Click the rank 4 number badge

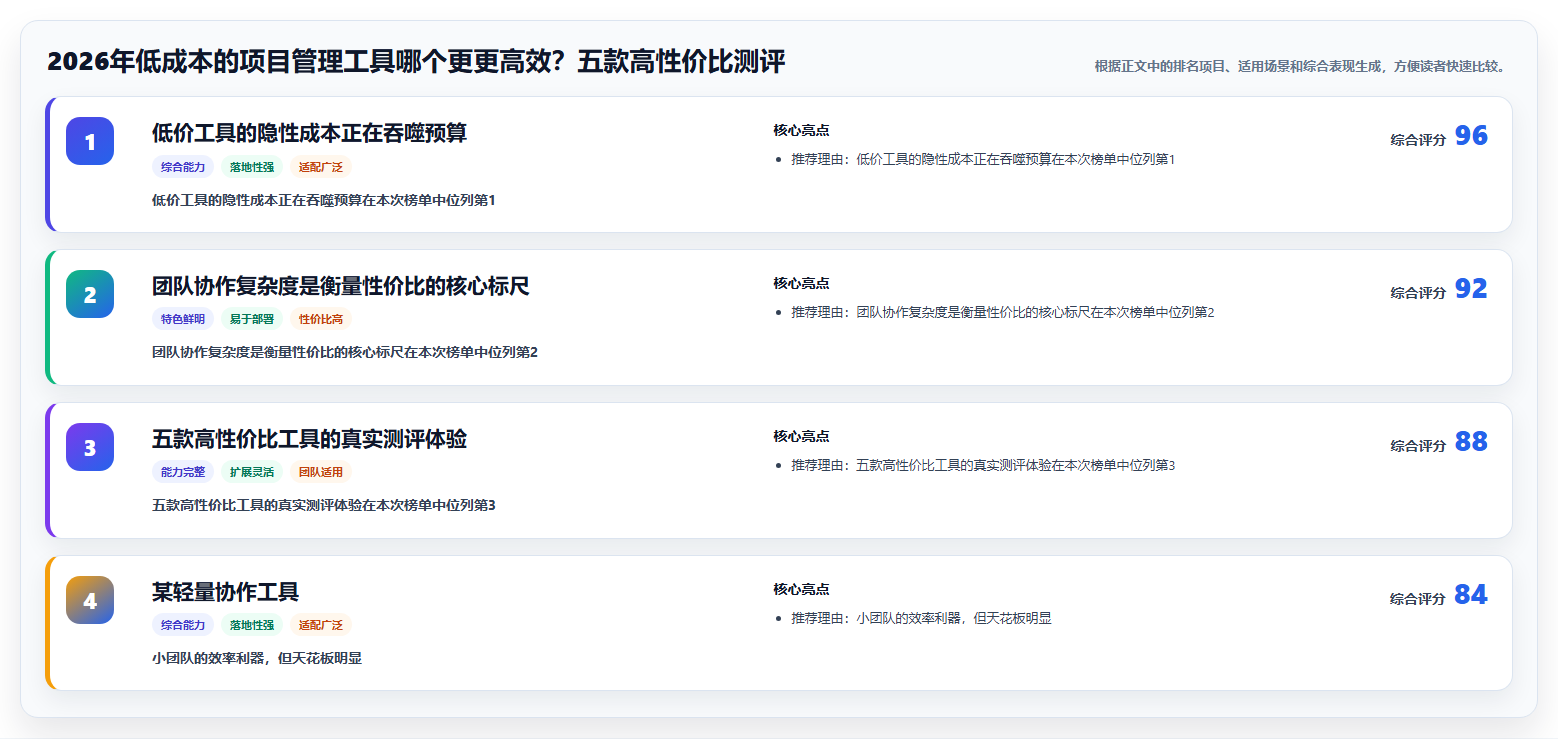pyautogui.click(x=90, y=600)
